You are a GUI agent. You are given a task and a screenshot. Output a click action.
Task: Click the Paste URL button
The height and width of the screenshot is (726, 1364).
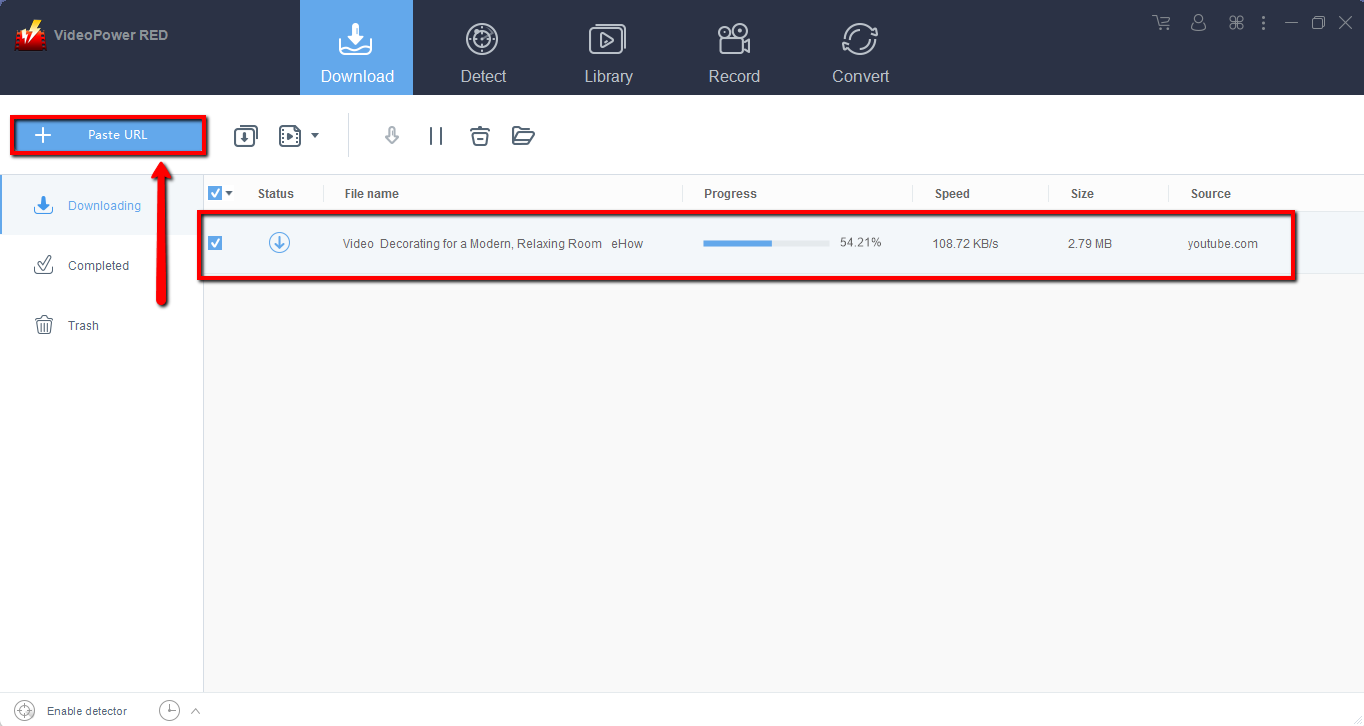[108, 135]
